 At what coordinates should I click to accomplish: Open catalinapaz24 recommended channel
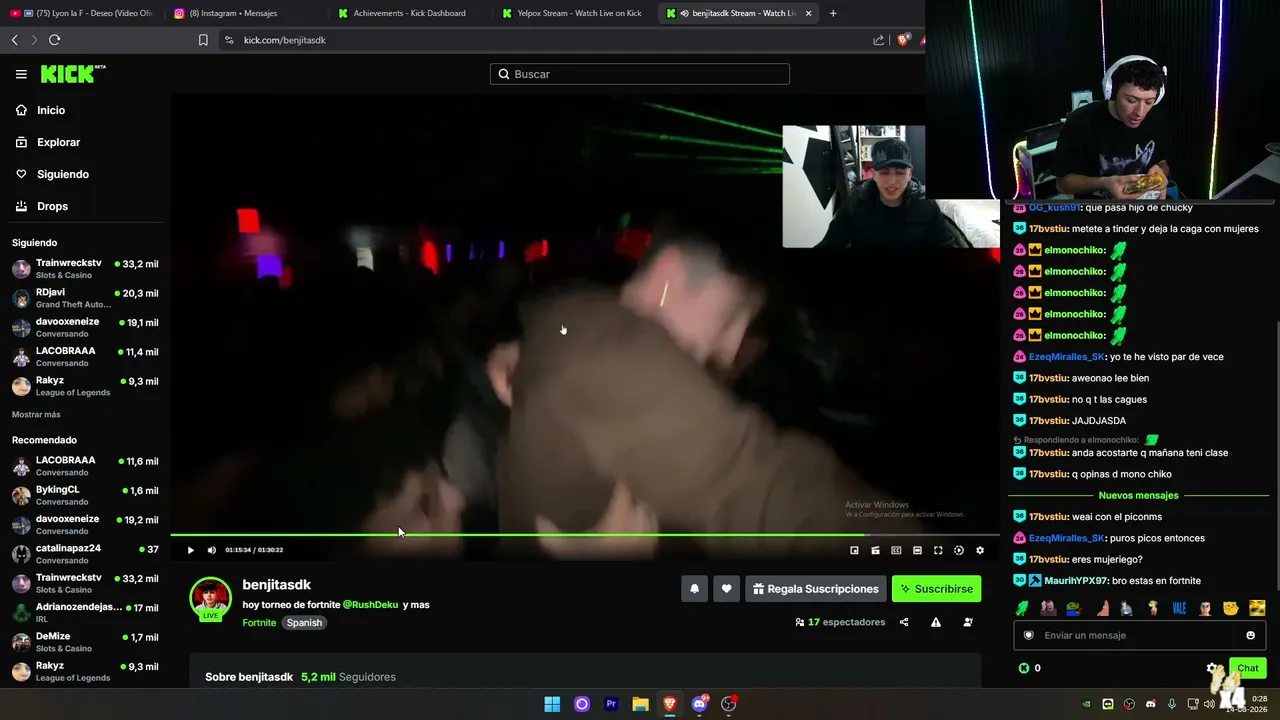tap(85, 554)
